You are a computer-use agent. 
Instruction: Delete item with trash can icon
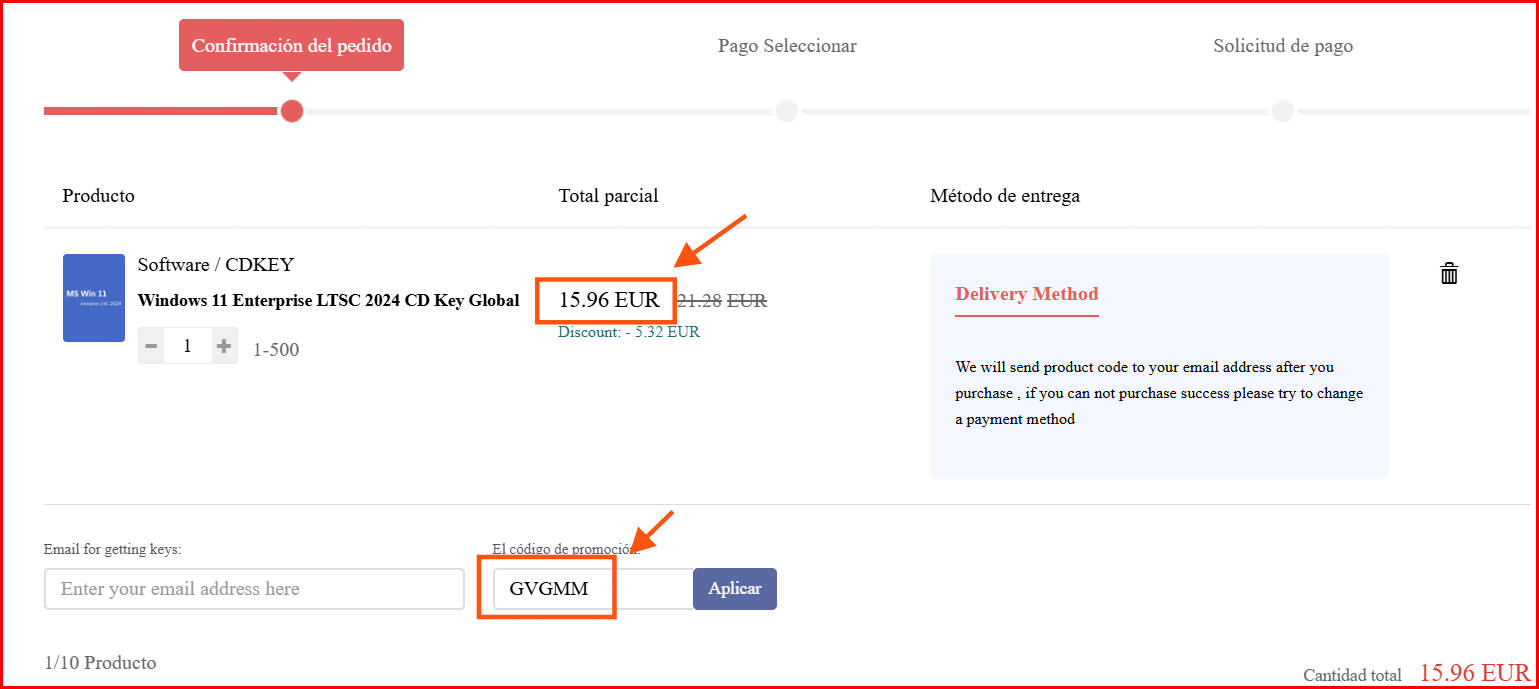point(1449,273)
